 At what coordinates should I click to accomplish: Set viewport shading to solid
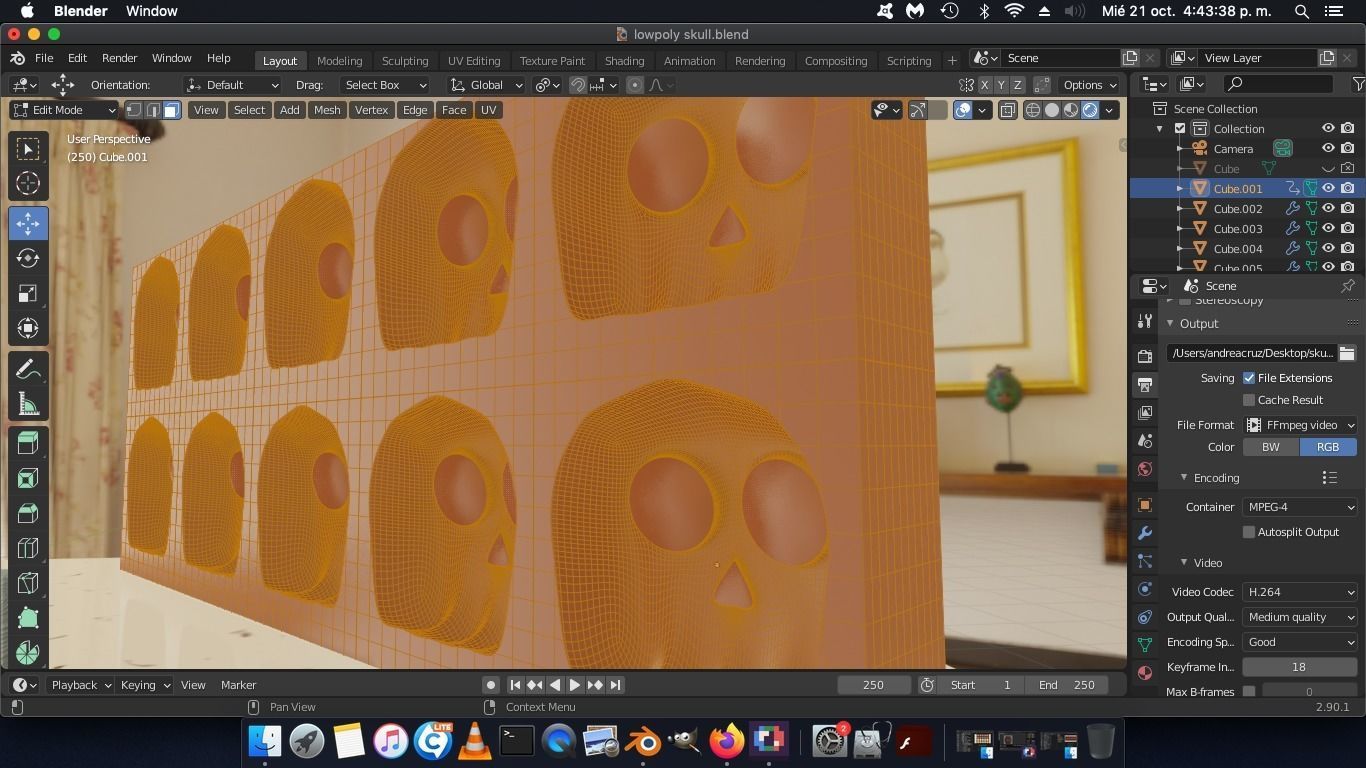[x=1052, y=110]
